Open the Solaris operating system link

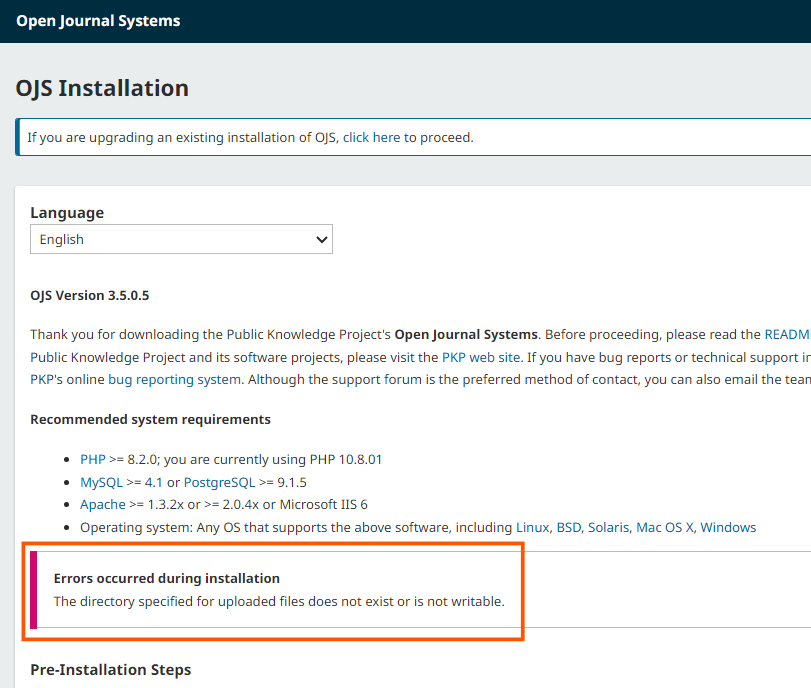[608, 527]
